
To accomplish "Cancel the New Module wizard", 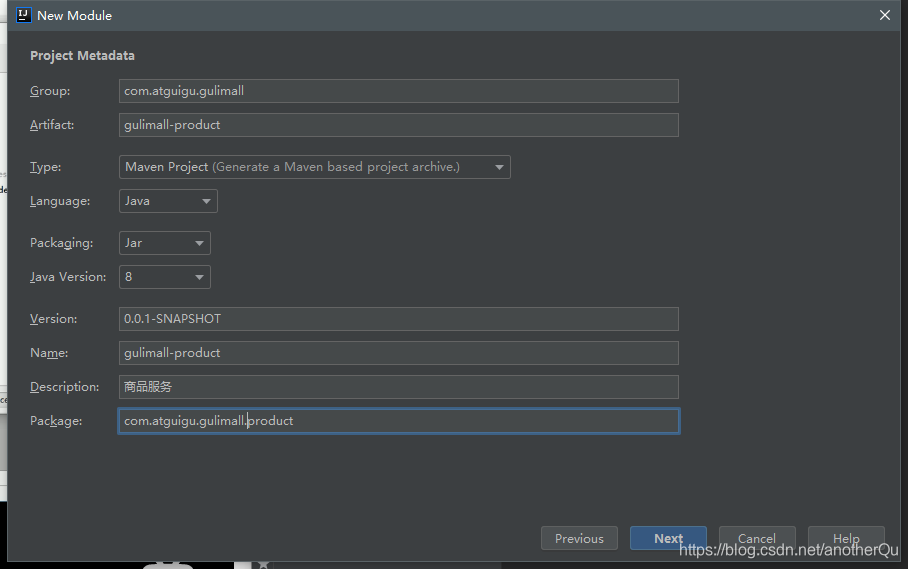I will pyautogui.click(x=757, y=538).
